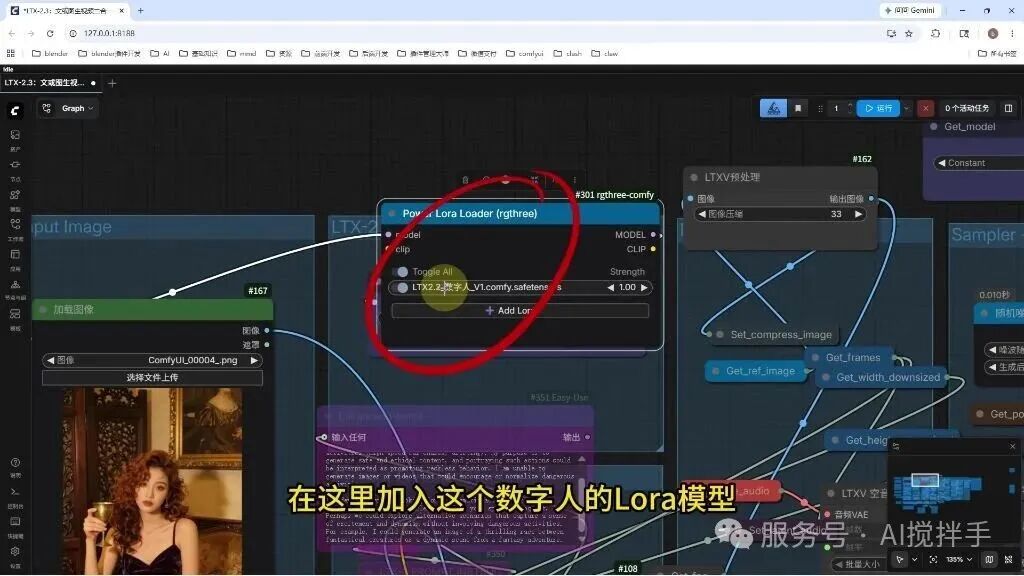1024x576 pixels.
Task: Click the 运行 run button
Action: click(878, 108)
